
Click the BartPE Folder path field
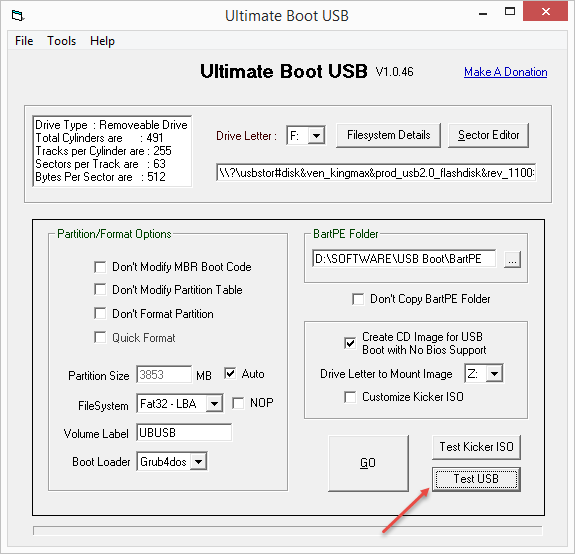pos(404,259)
